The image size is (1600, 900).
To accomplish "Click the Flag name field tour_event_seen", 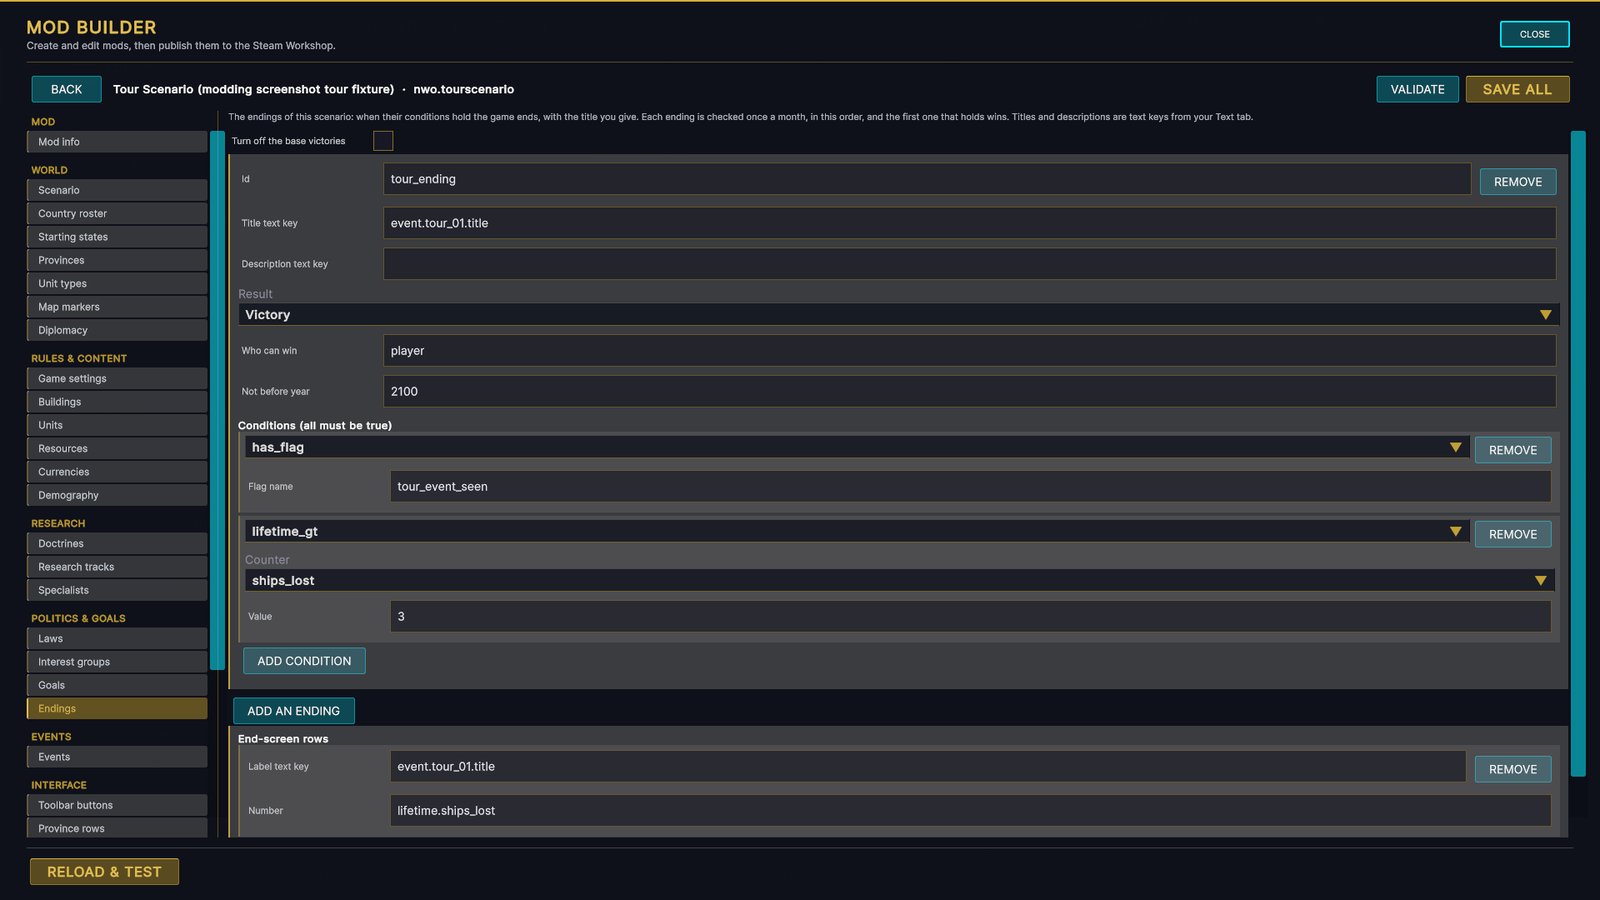I will pos(970,487).
